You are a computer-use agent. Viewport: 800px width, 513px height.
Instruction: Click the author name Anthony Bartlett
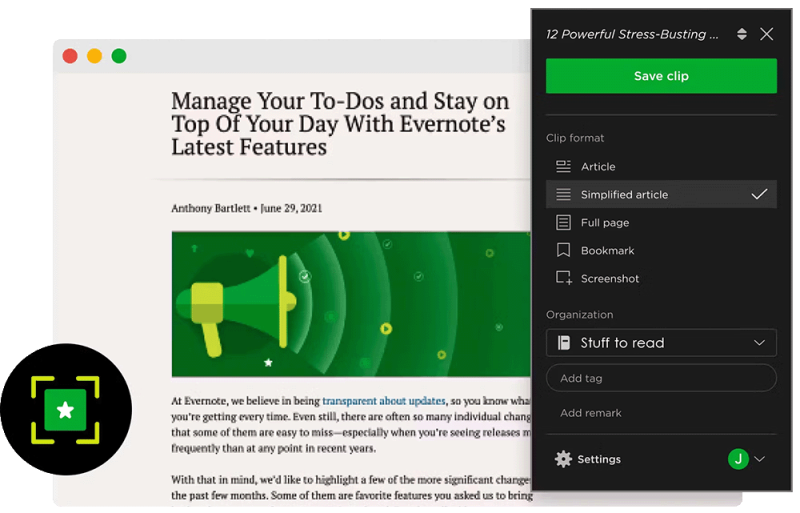click(x=211, y=208)
